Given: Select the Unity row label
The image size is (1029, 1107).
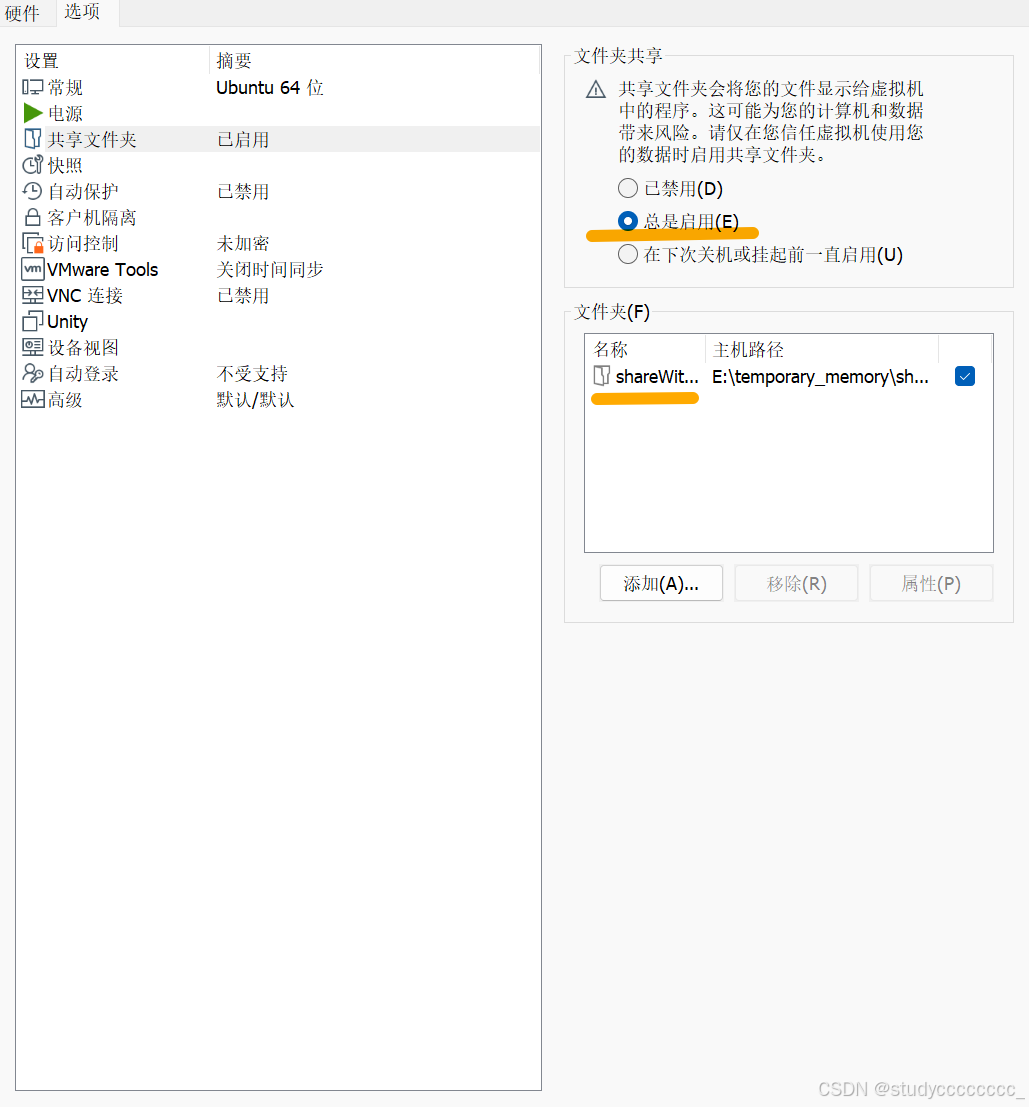Looking at the screenshot, I should coord(67,322).
